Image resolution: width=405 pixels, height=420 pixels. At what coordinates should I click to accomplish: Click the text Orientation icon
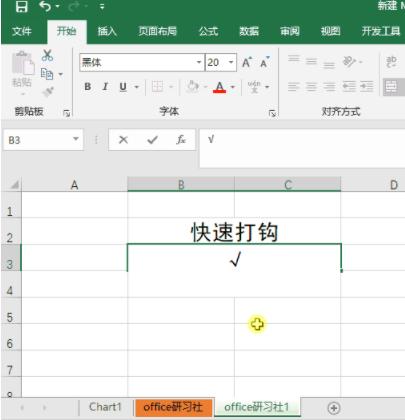(x=349, y=61)
